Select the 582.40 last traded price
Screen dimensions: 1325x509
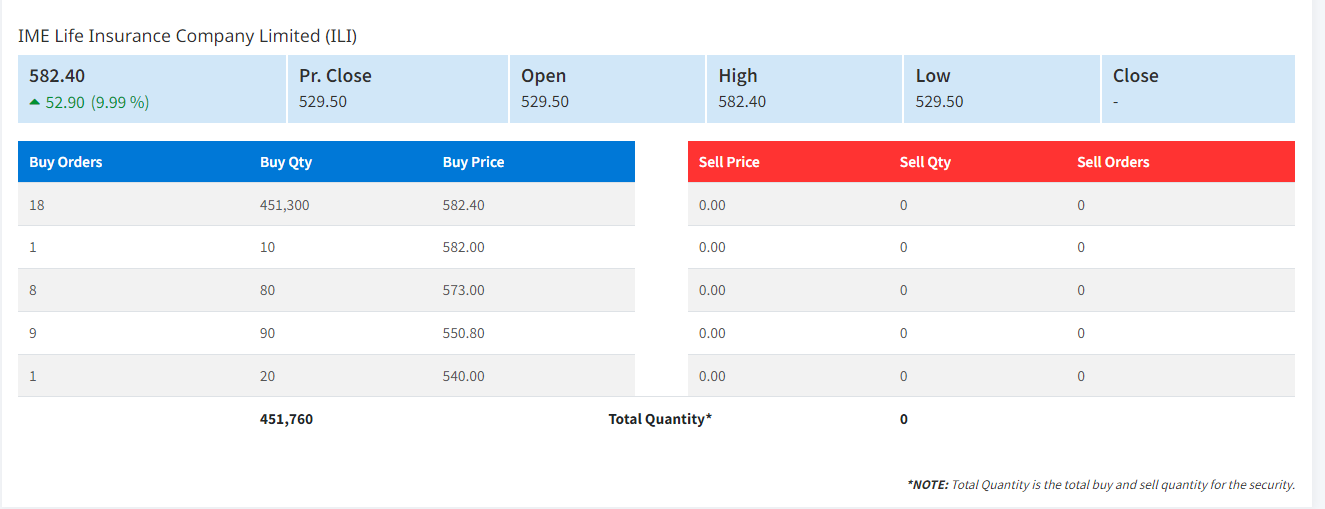(57, 75)
